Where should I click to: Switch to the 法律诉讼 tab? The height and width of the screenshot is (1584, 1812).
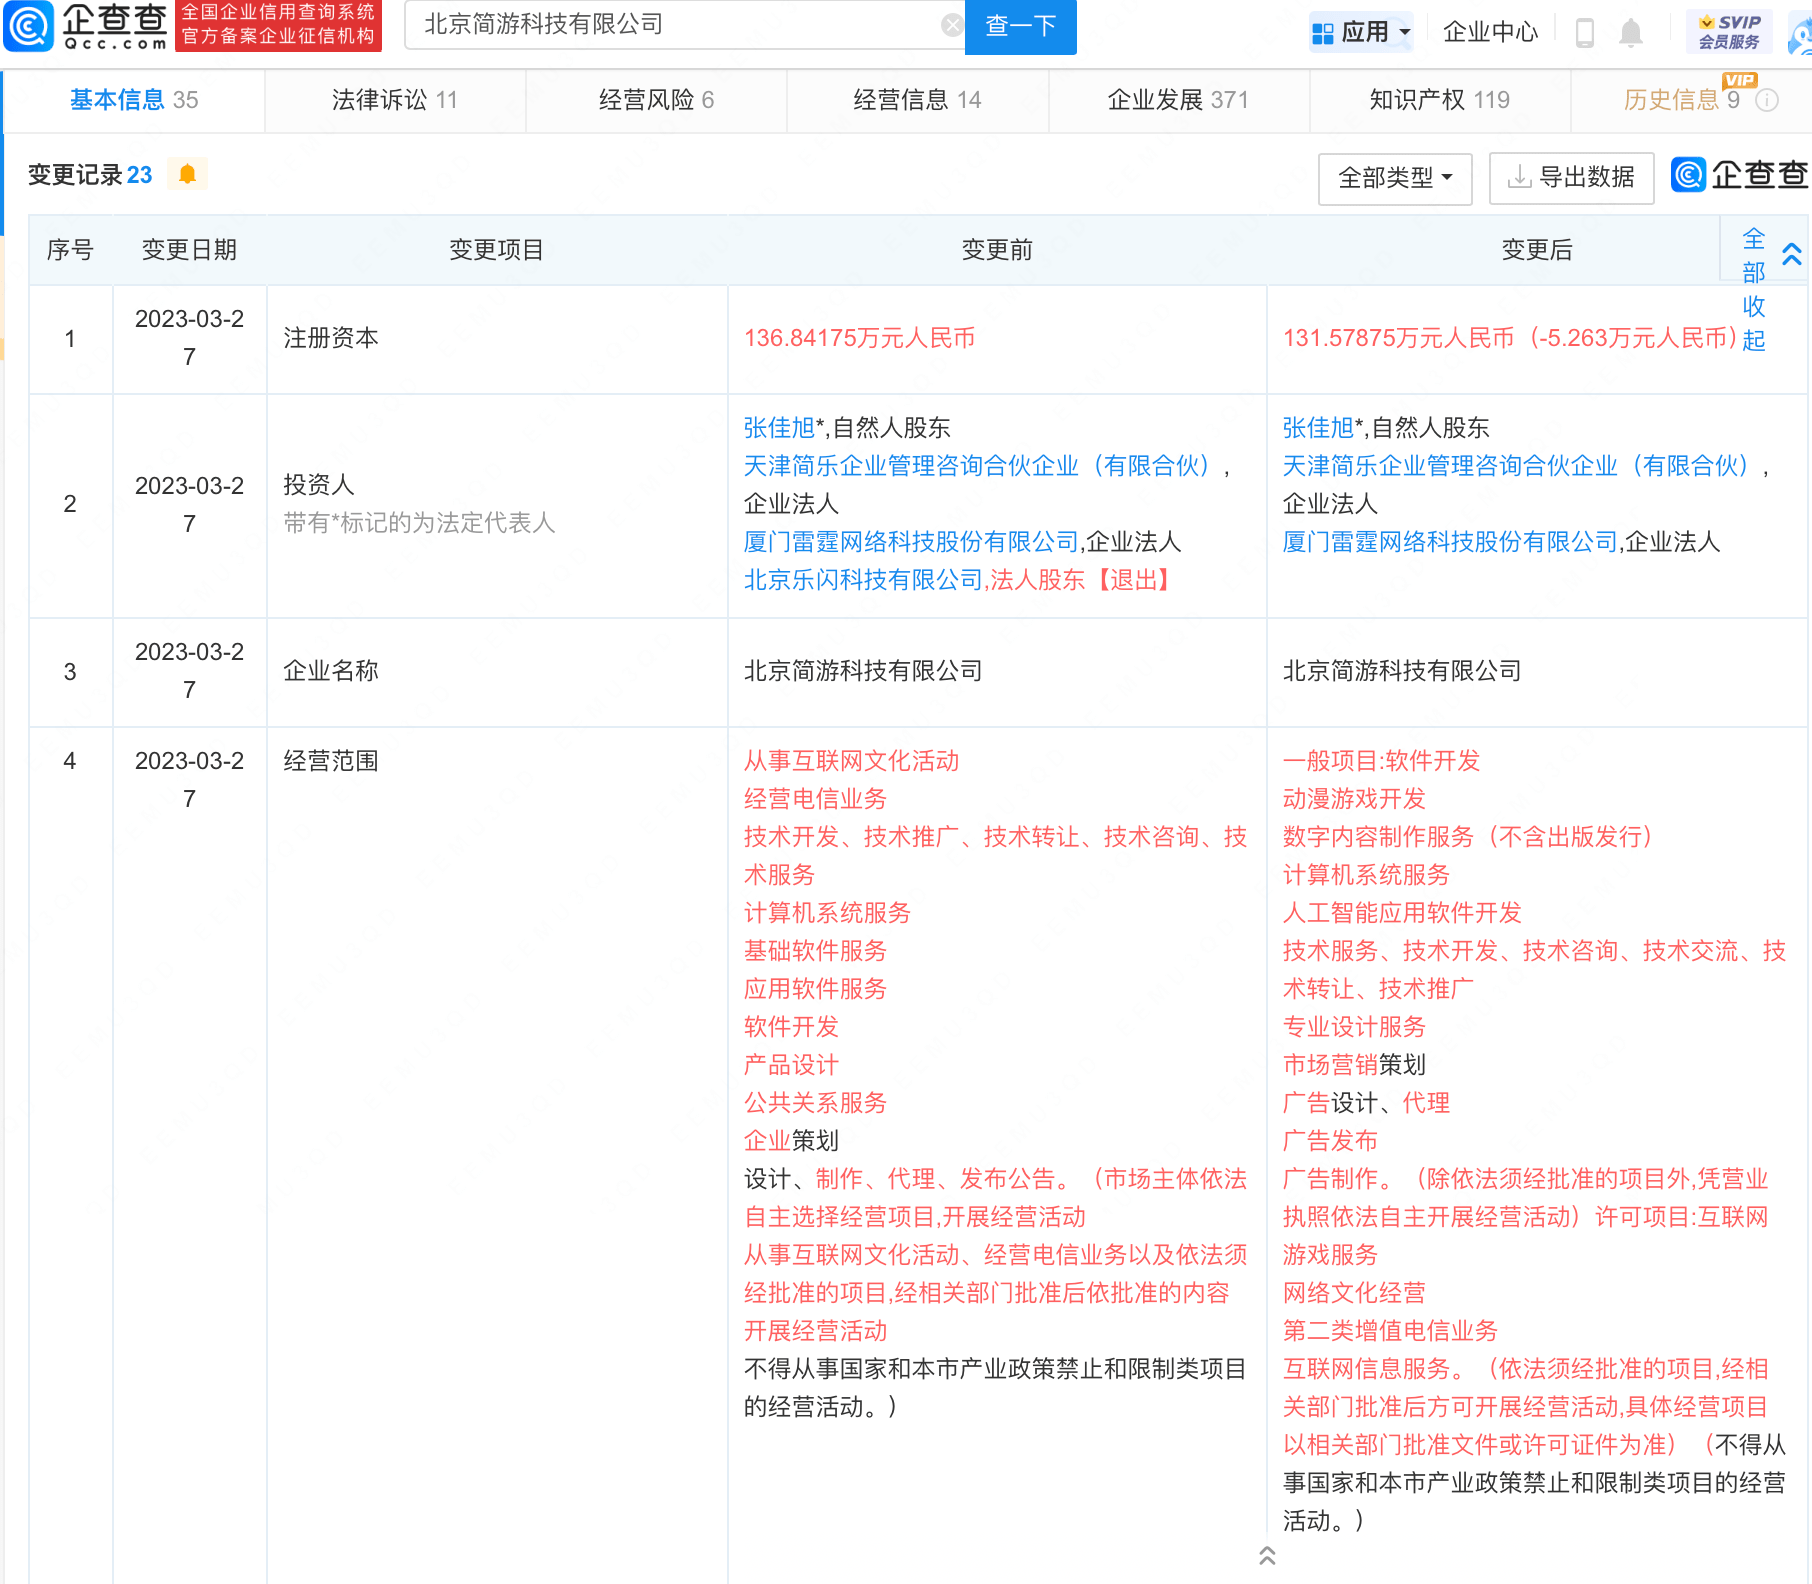point(395,100)
